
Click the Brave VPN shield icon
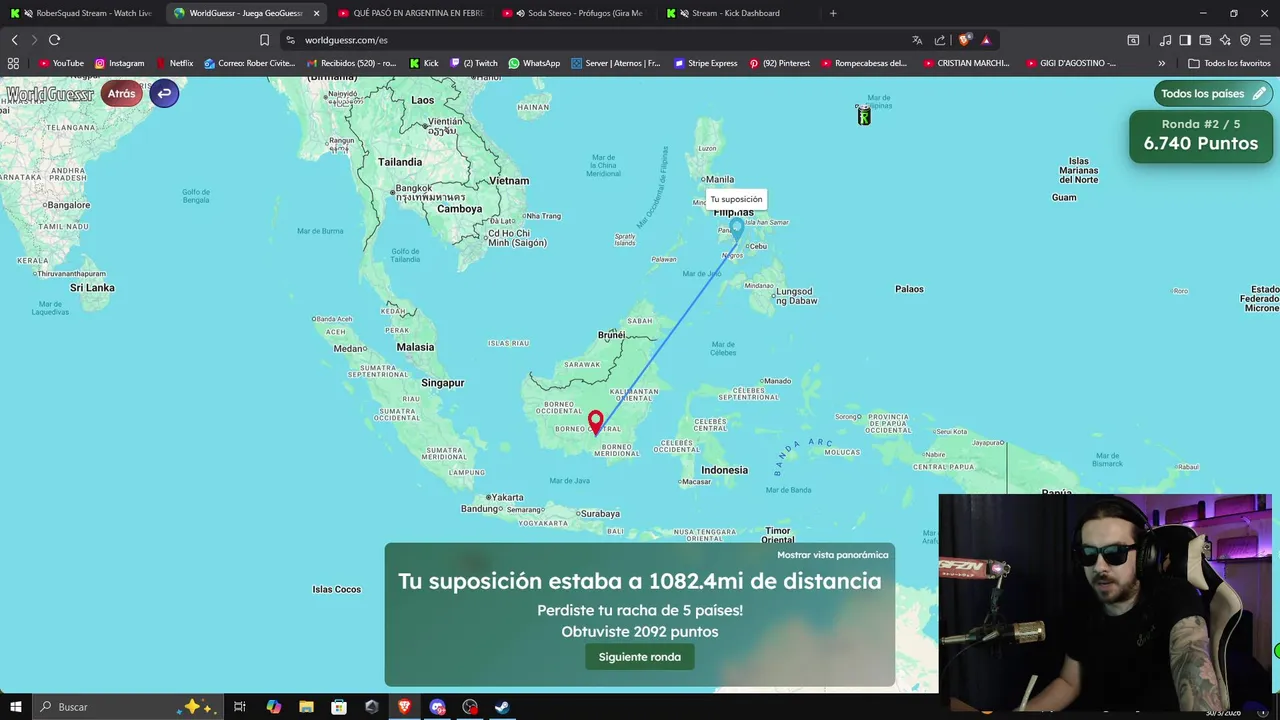[1245, 40]
